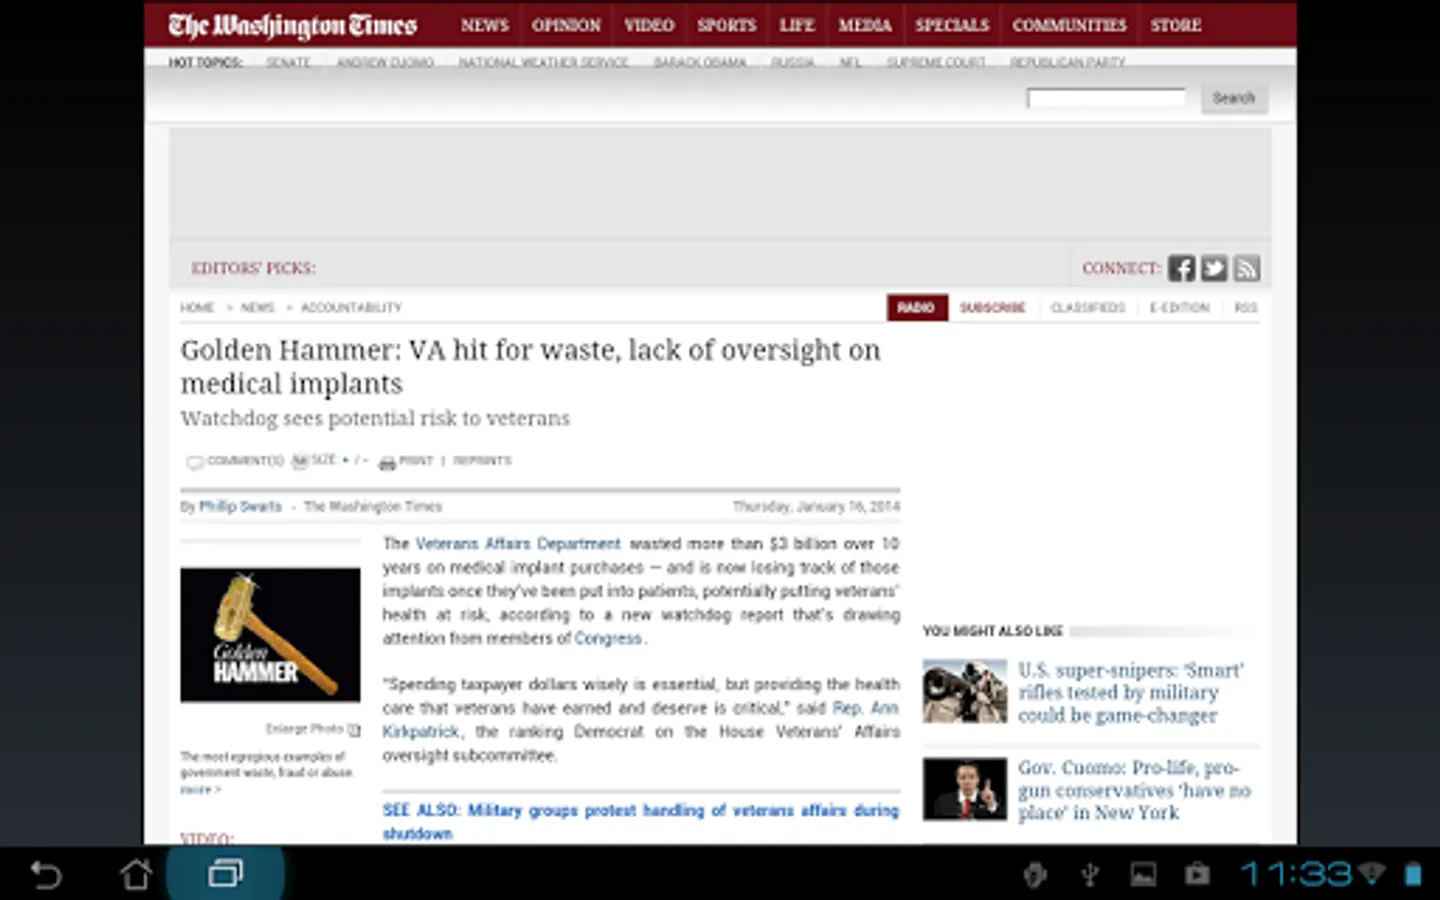
Task: Open the MEDIA menu
Action: 865,25
